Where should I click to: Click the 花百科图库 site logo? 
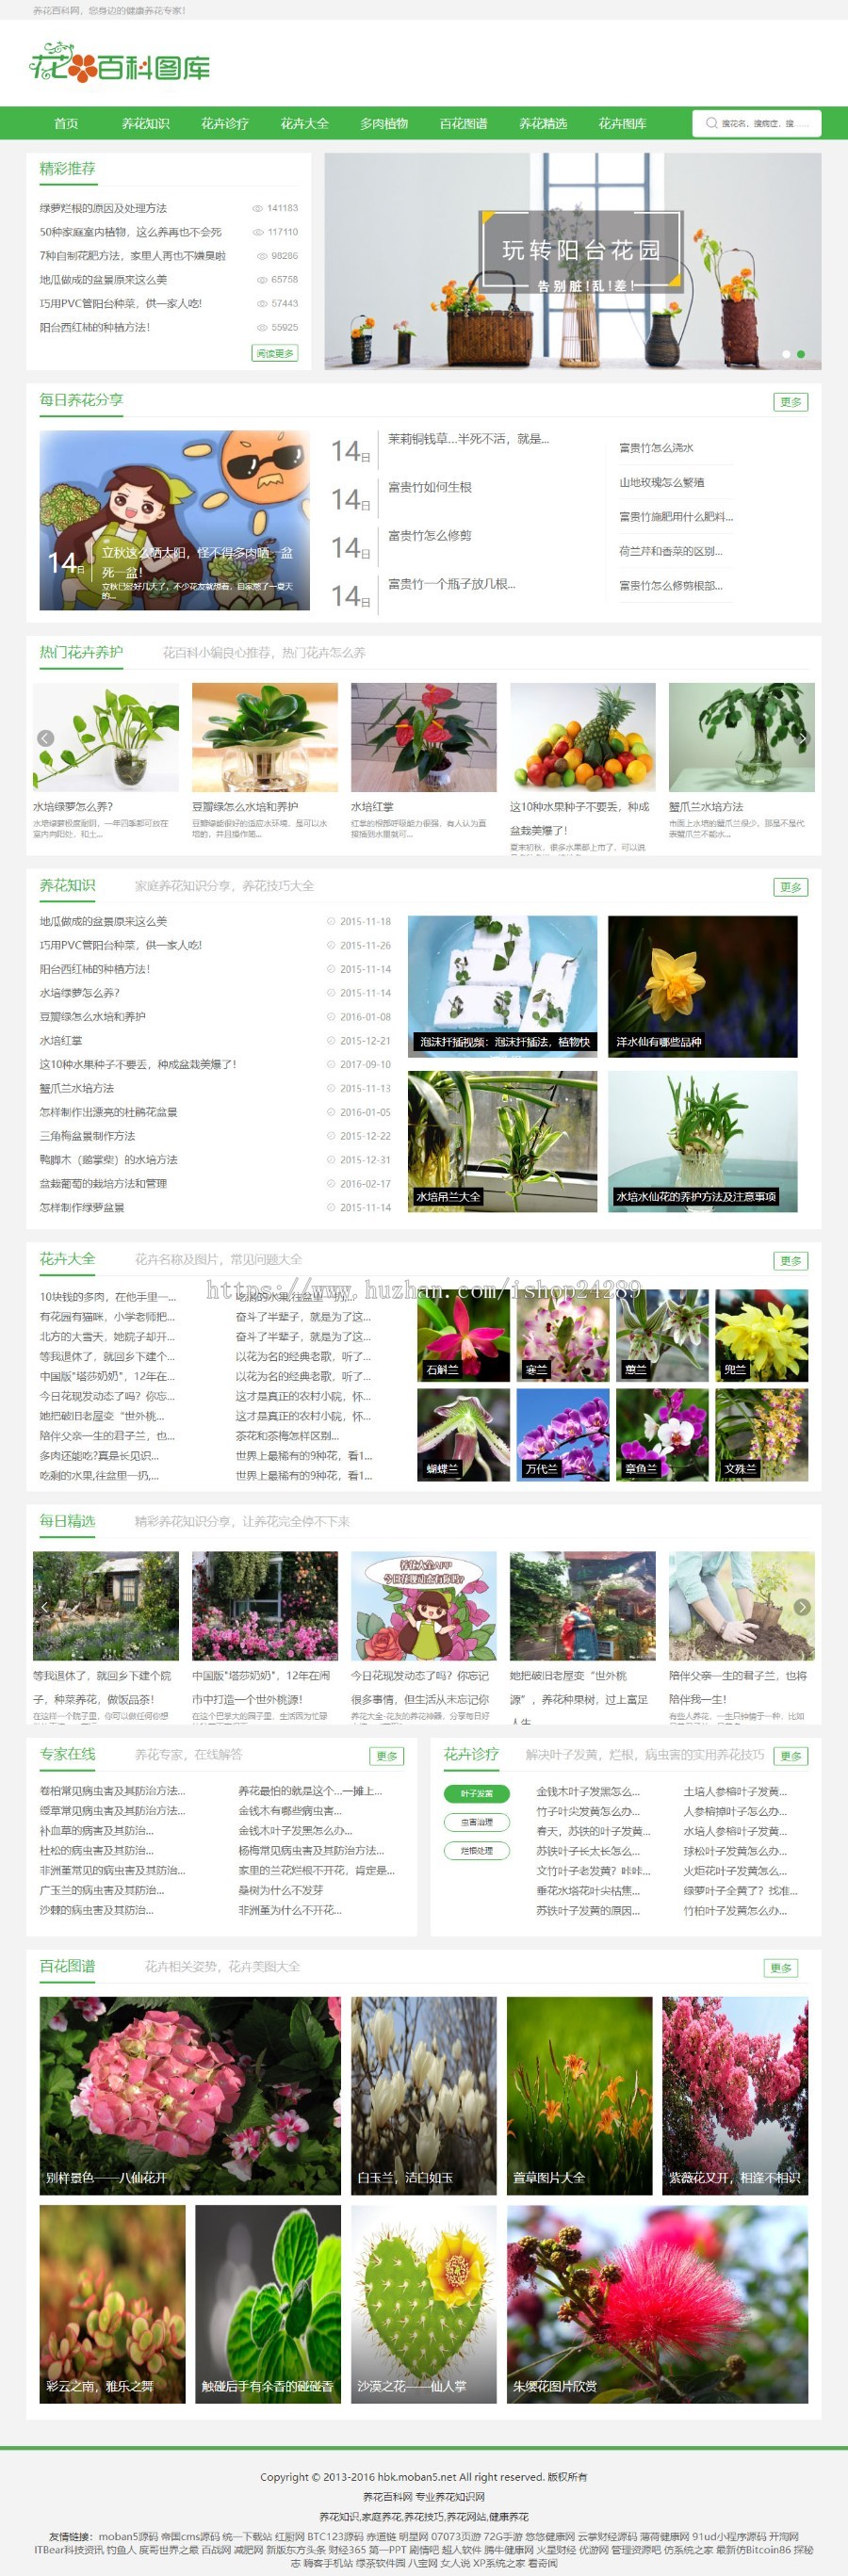120,65
